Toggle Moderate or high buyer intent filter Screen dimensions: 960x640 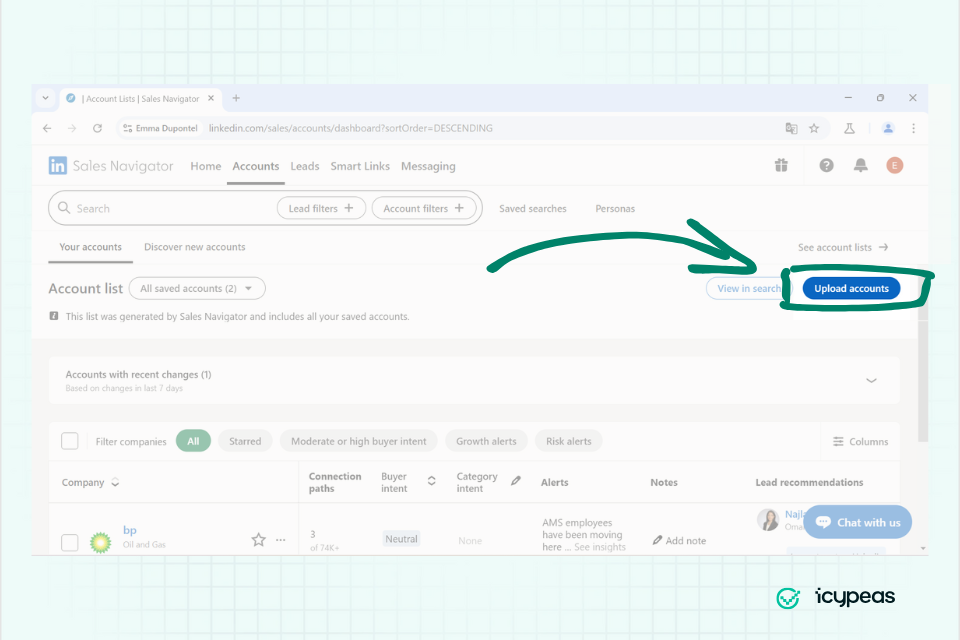[359, 441]
